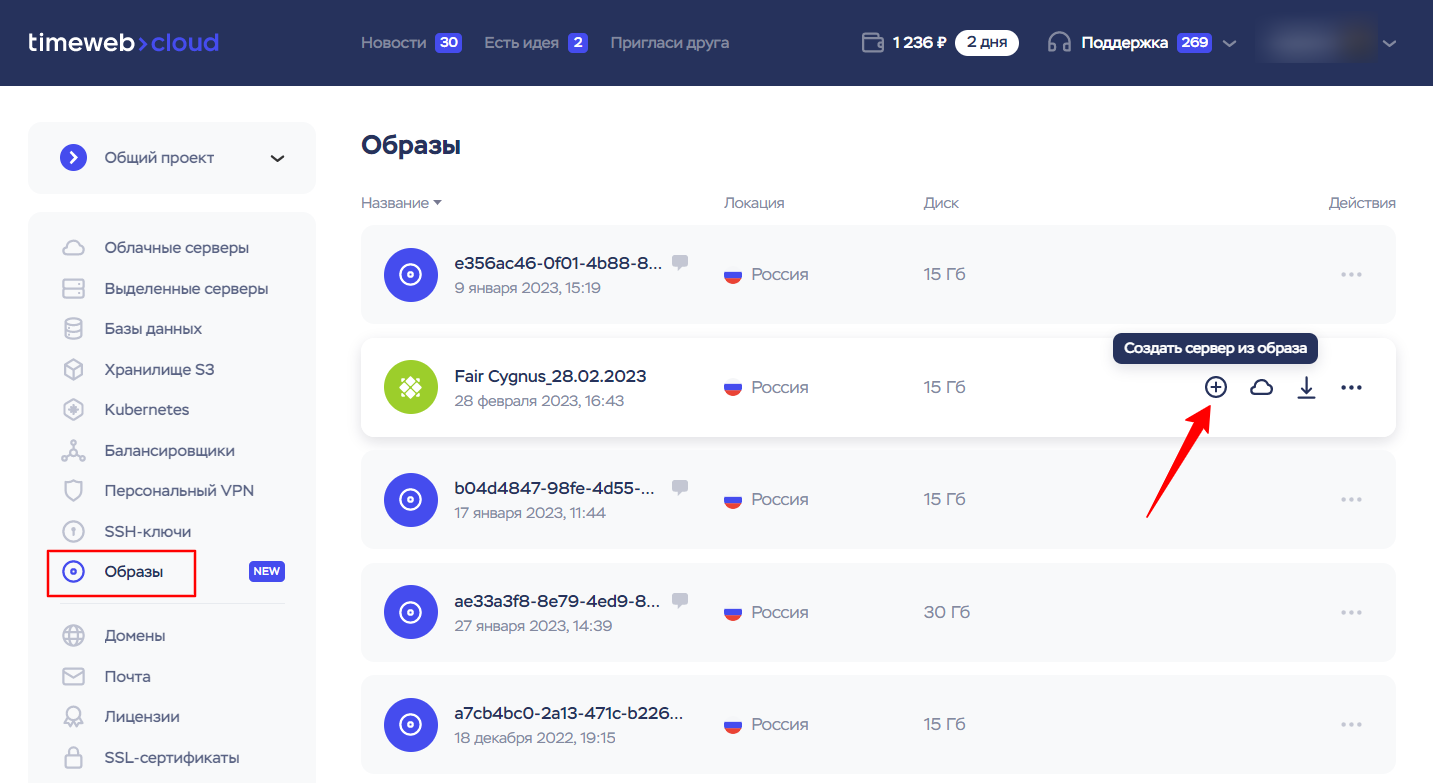Open the Новости link in header
Viewport: 1433px width, 783px height.
coord(393,43)
